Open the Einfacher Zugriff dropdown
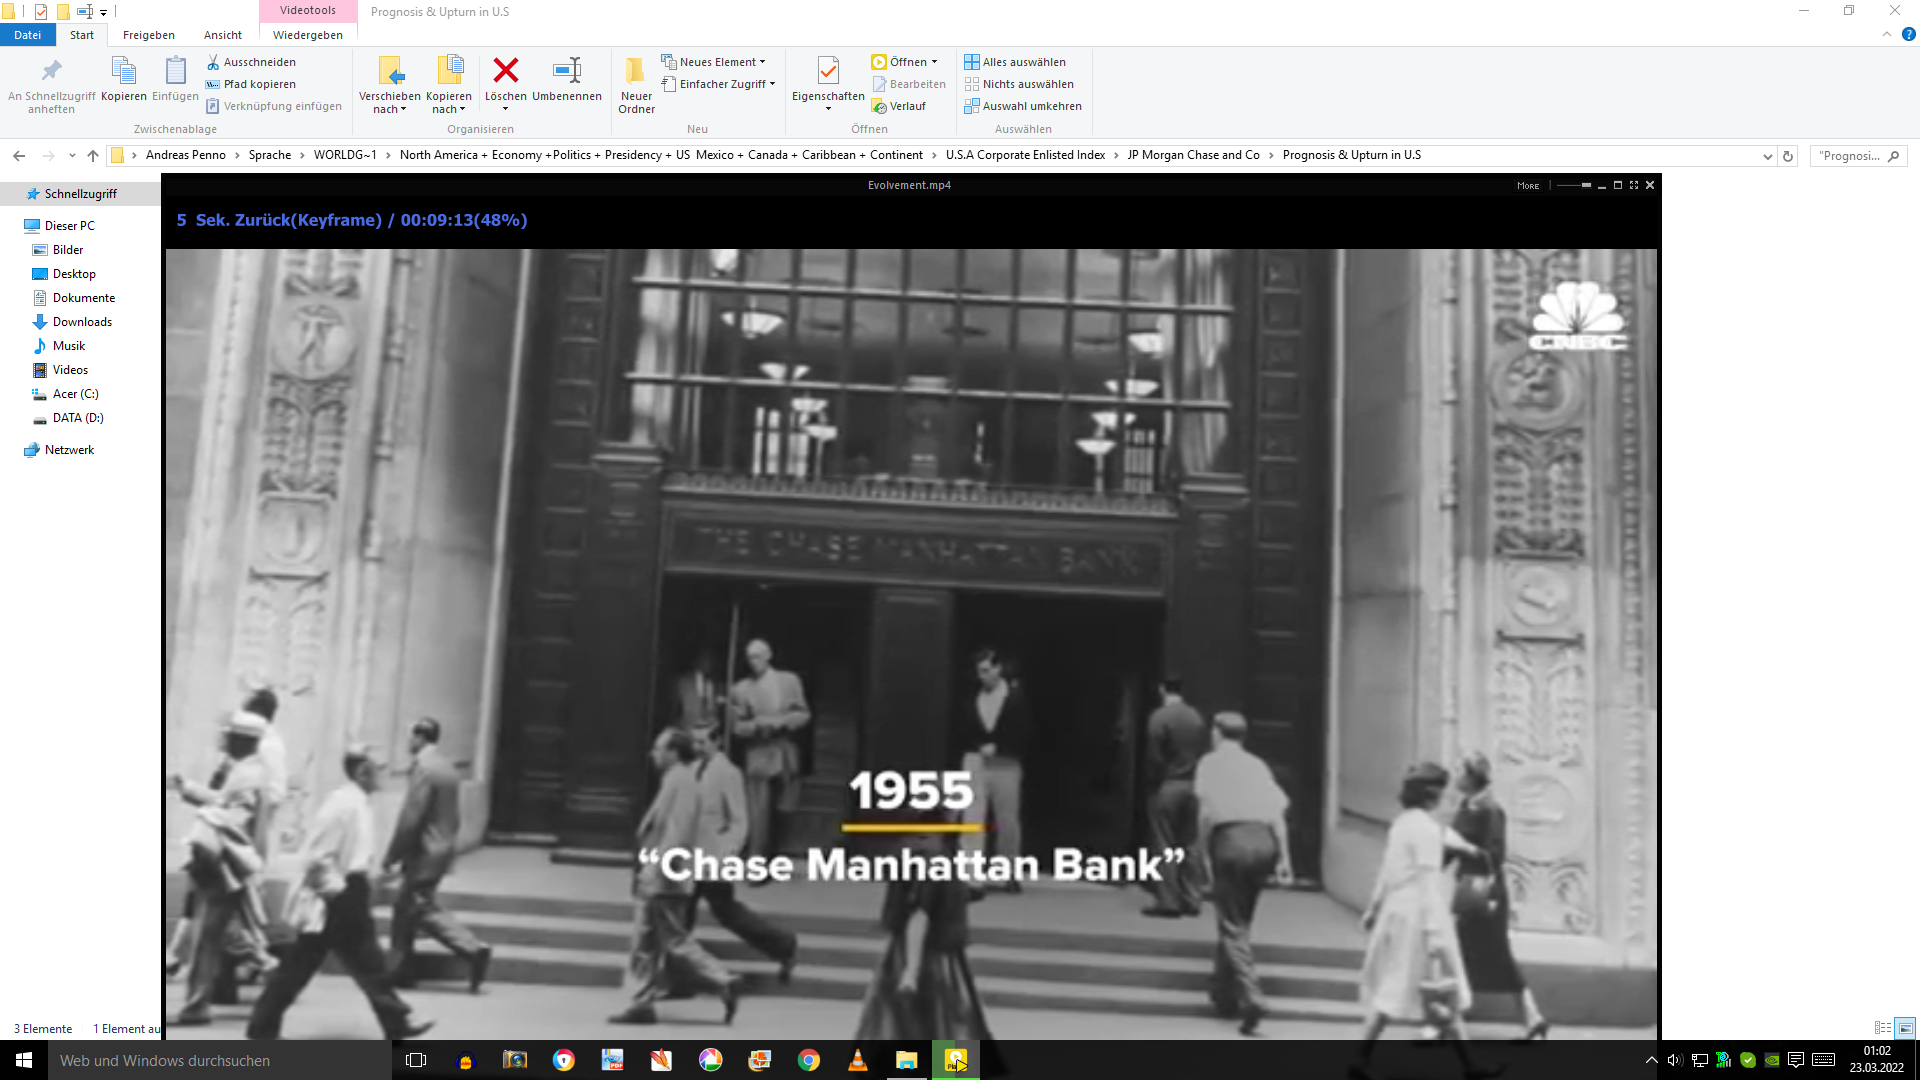 pyautogui.click(x=718, y=84)
